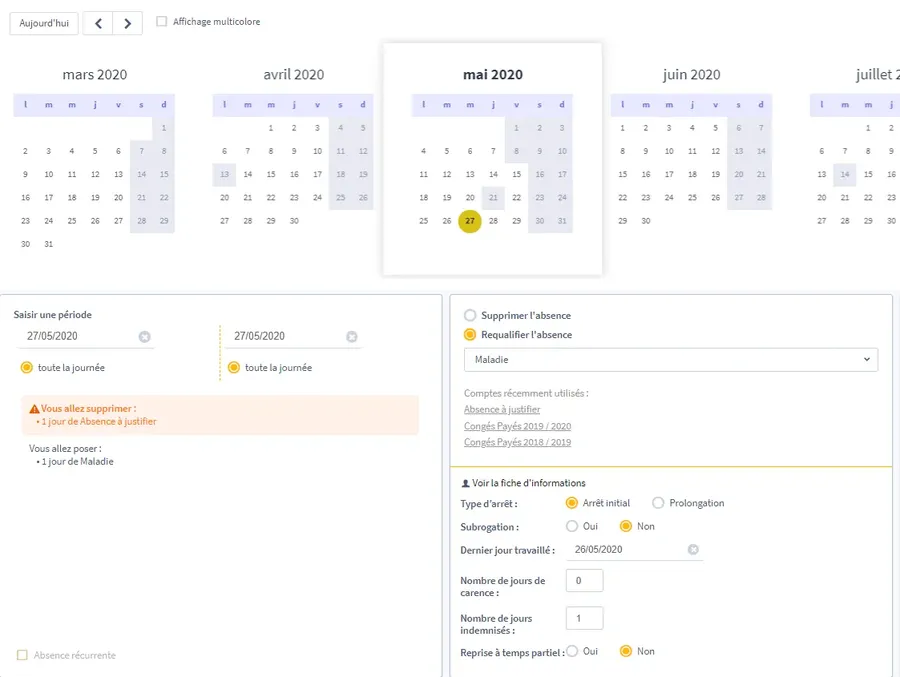This screenshot has width=900, height=677.
Task: Set Subrogation to Oui
Action: coord(572,526)
